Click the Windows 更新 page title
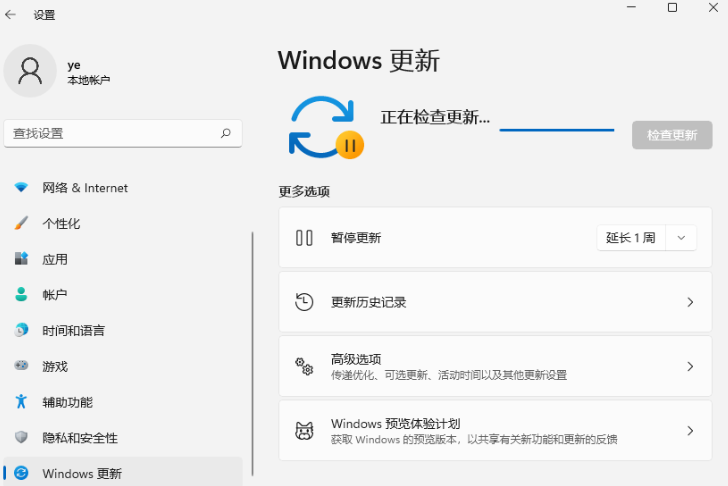This screenshot has height=486, width=728. (x=358, y=60)
